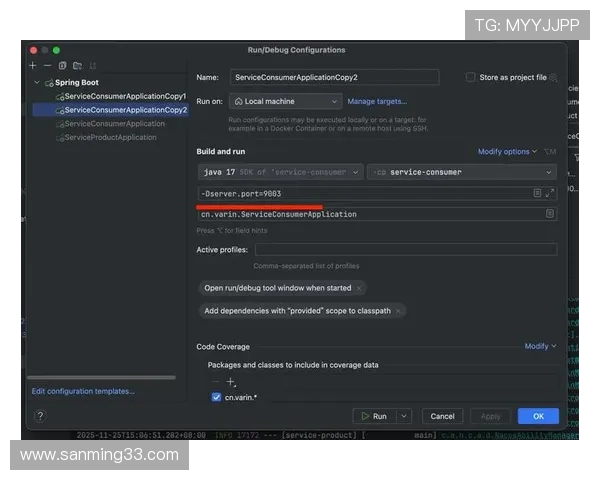
Task: Click the Manage targets link
Action: [x=377, y=101]
